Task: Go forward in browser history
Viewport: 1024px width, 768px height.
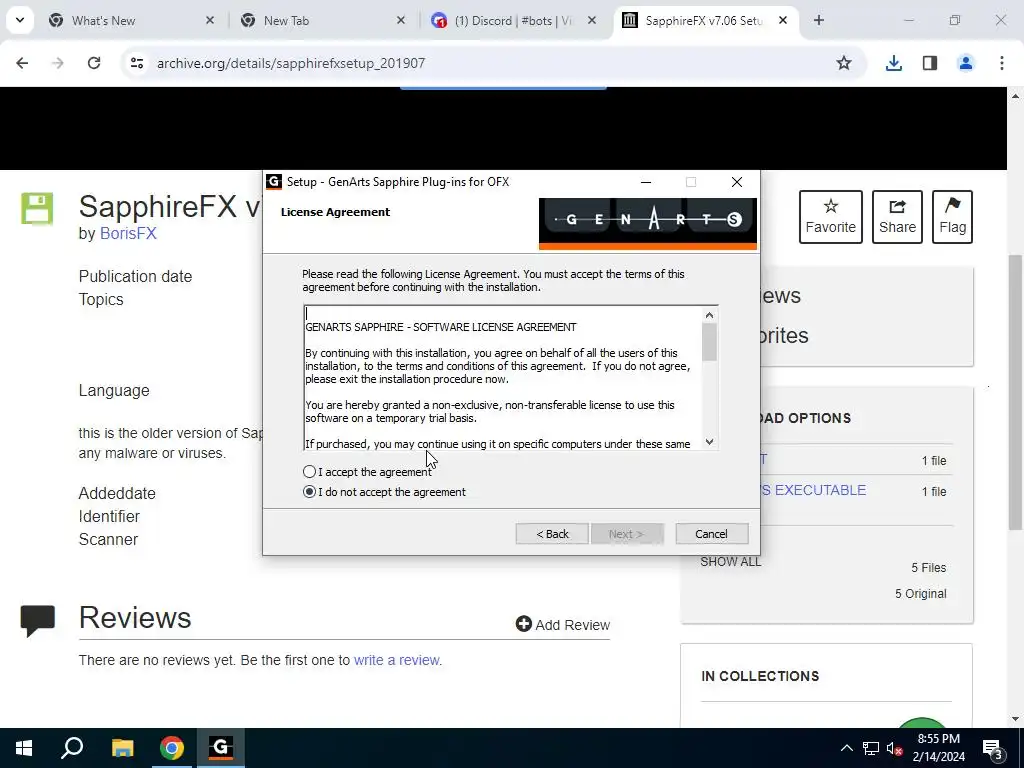Action: 58,63
